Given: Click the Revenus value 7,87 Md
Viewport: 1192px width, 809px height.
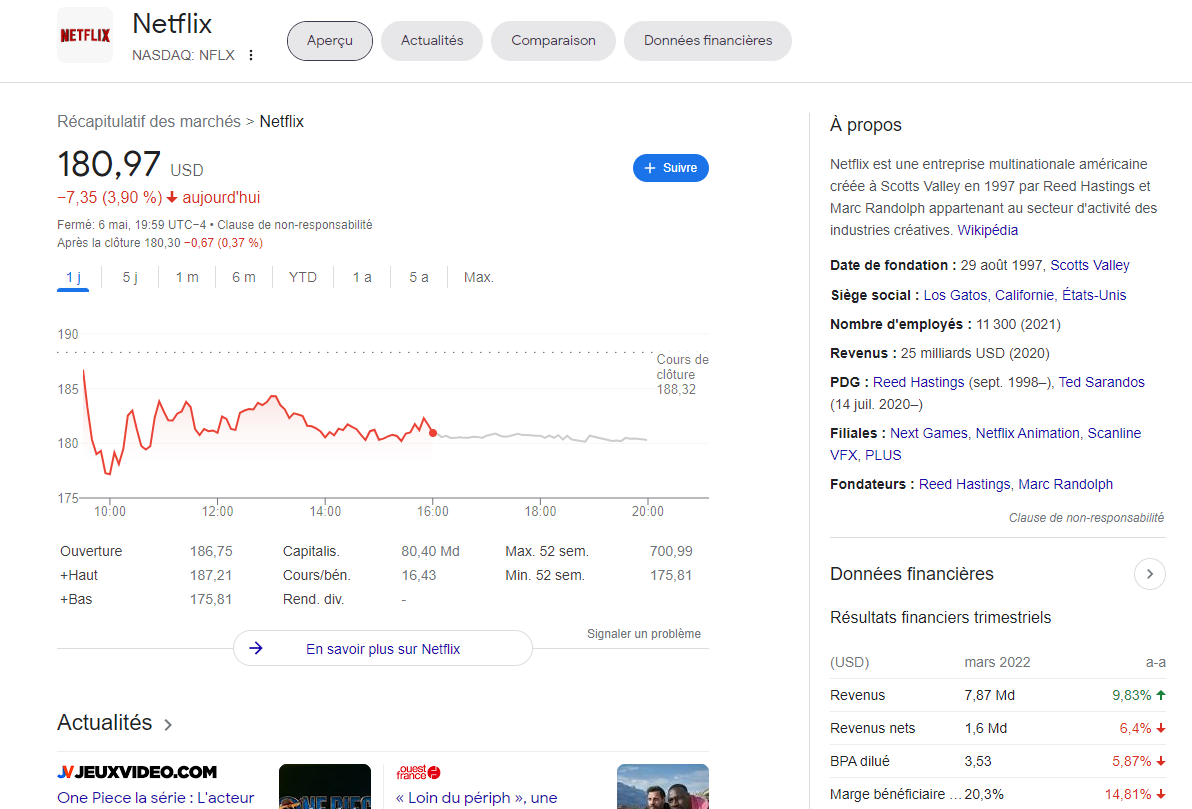Looking at the screenshot, I should point(990,695).
